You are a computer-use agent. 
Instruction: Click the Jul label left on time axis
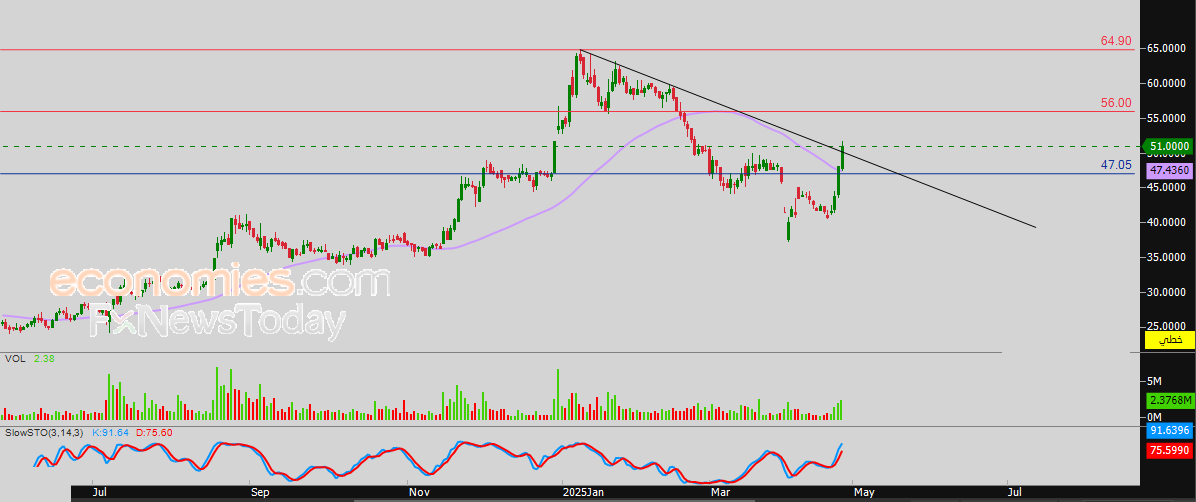click(99, 493)
